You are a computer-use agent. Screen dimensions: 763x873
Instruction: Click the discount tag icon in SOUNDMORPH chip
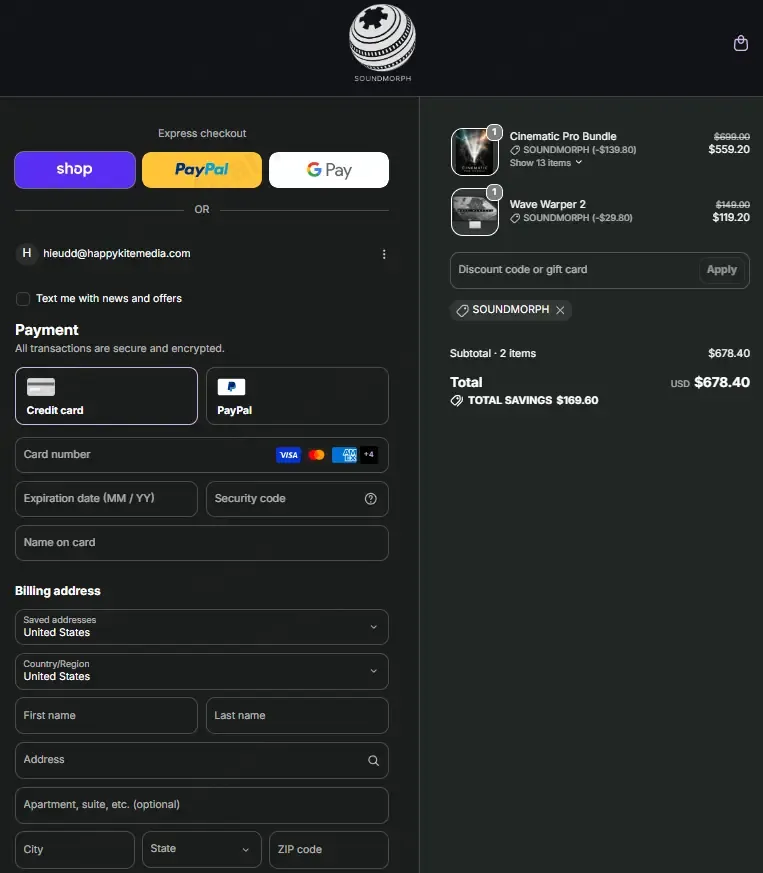462,310
